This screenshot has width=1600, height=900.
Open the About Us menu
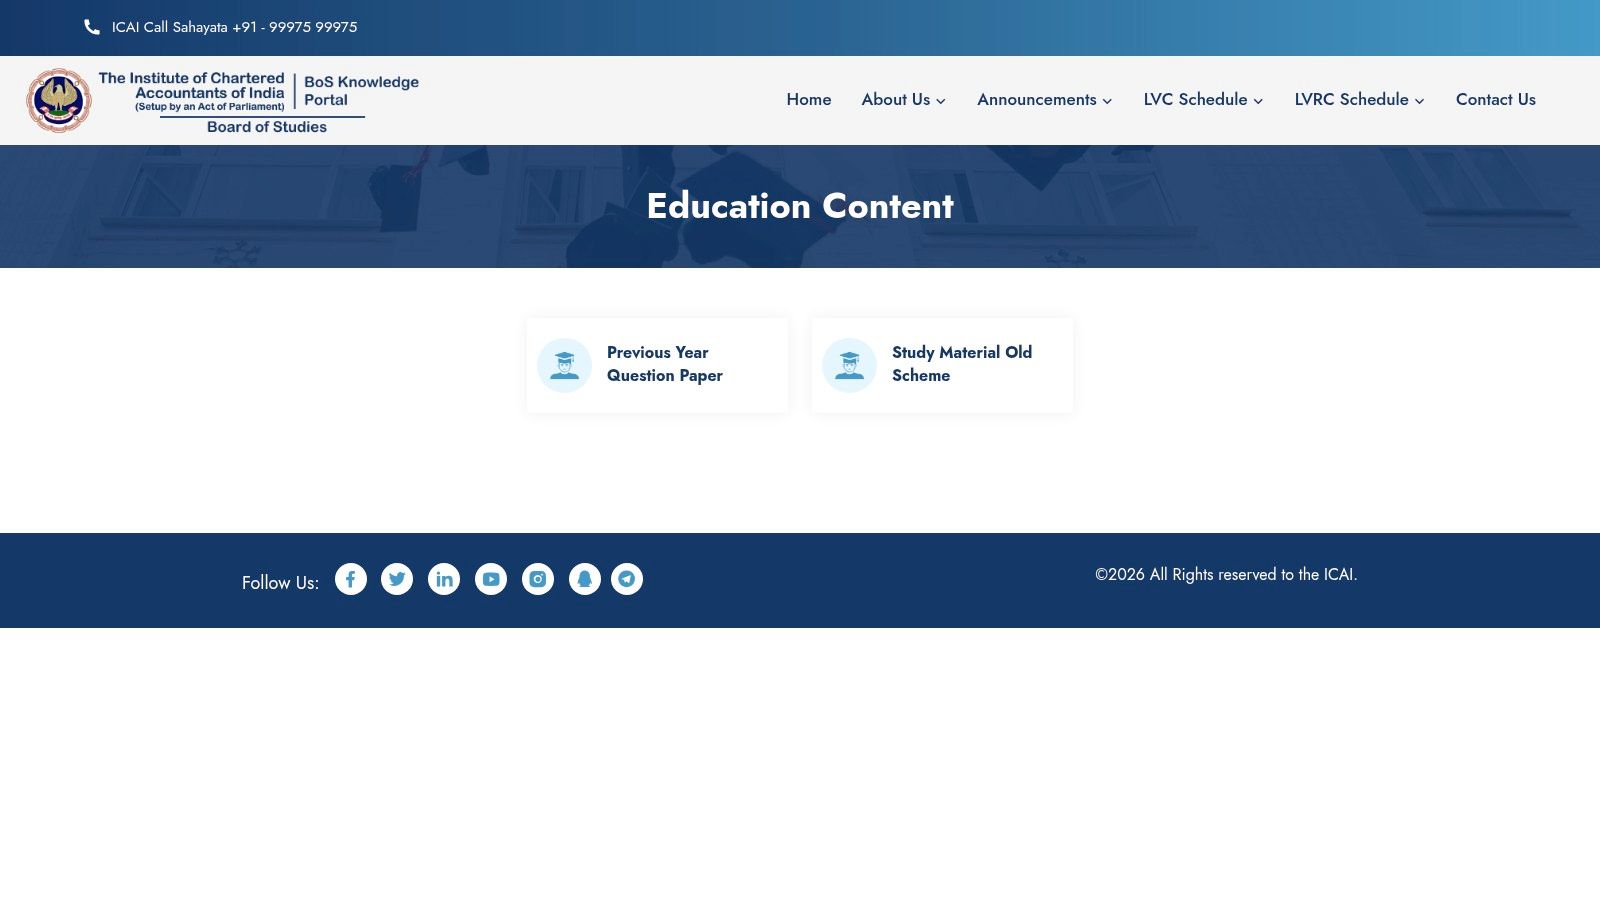tap(896, 100)
